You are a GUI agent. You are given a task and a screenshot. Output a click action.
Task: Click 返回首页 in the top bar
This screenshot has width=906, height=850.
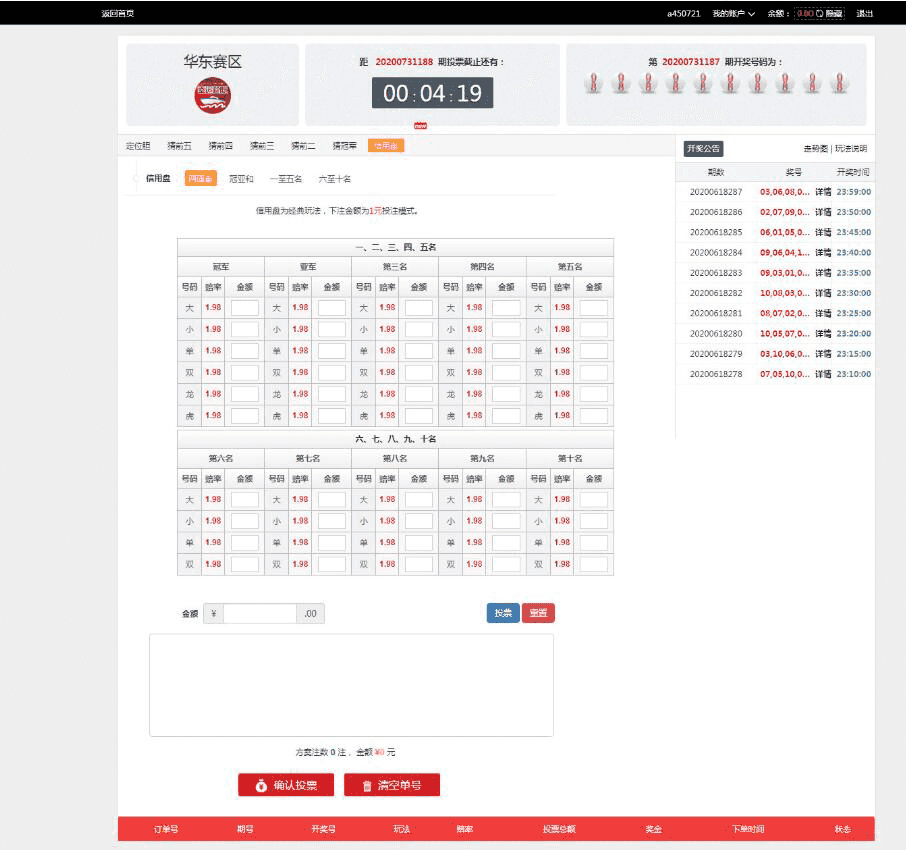tap(118, 13)
